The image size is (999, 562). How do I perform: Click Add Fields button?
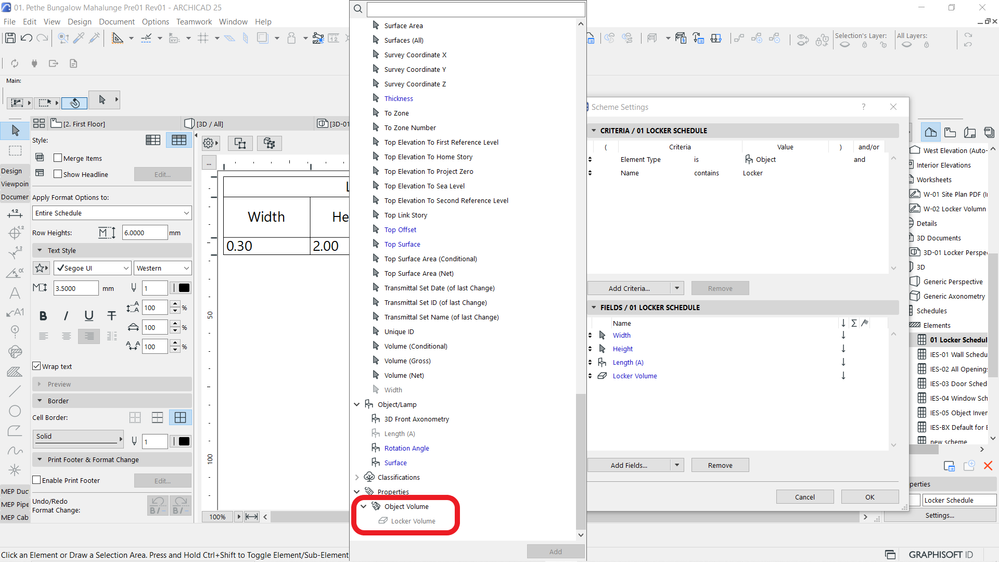click(x=629, y=465)
